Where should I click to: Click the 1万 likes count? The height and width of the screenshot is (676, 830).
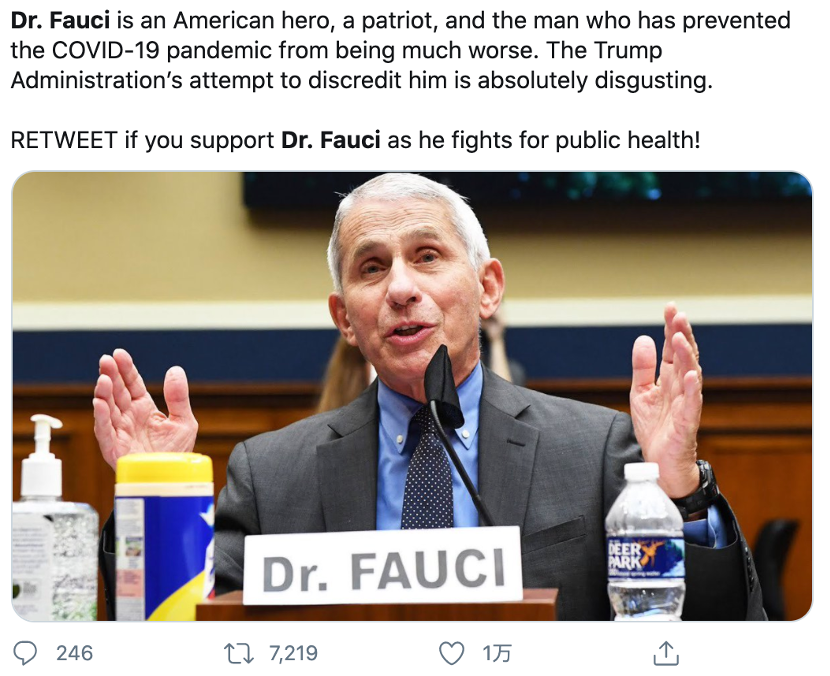tap(497, 653)
